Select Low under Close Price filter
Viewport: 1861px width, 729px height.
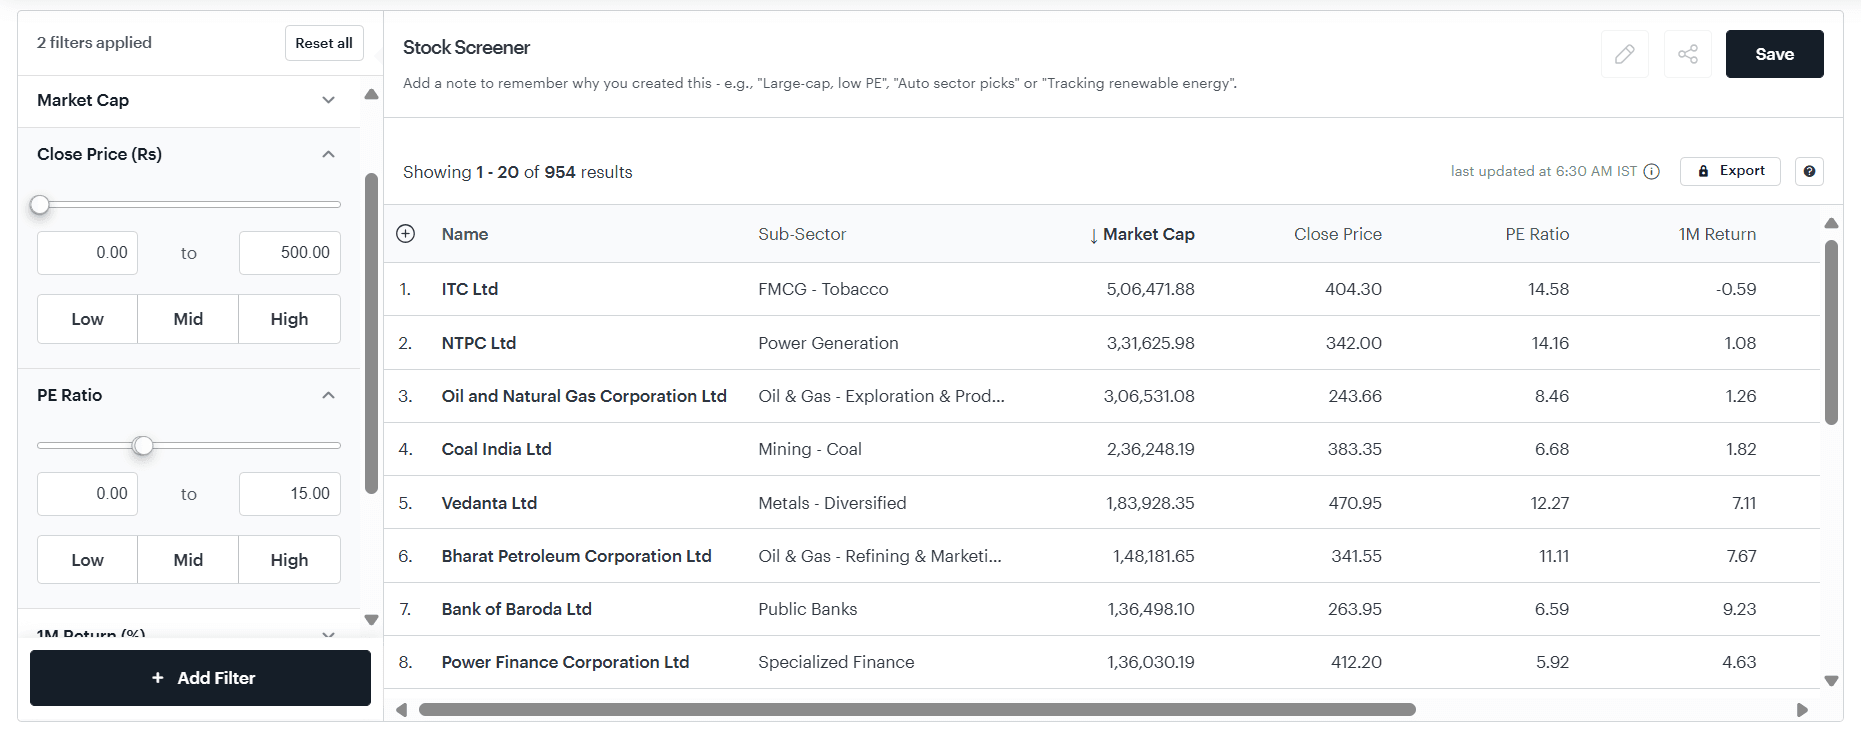click(x=87, y=319)
